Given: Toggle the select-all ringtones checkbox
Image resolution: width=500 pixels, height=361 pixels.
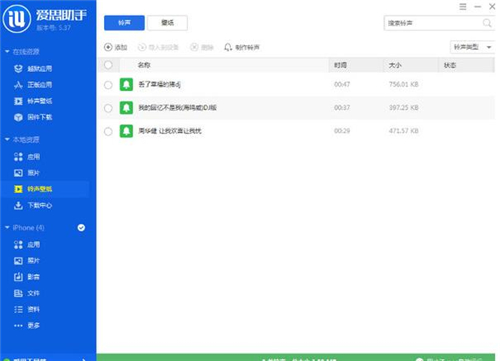Looking at the screenshot, I should click(108, 65).
